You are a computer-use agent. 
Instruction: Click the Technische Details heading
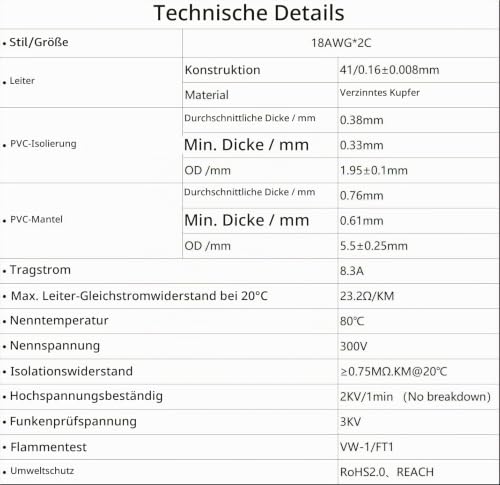[x=249, y=13]
